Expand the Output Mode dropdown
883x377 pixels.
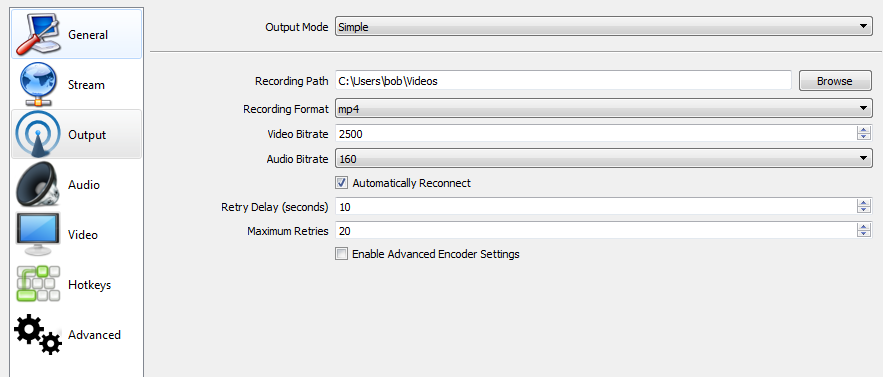tap(604, 26)
